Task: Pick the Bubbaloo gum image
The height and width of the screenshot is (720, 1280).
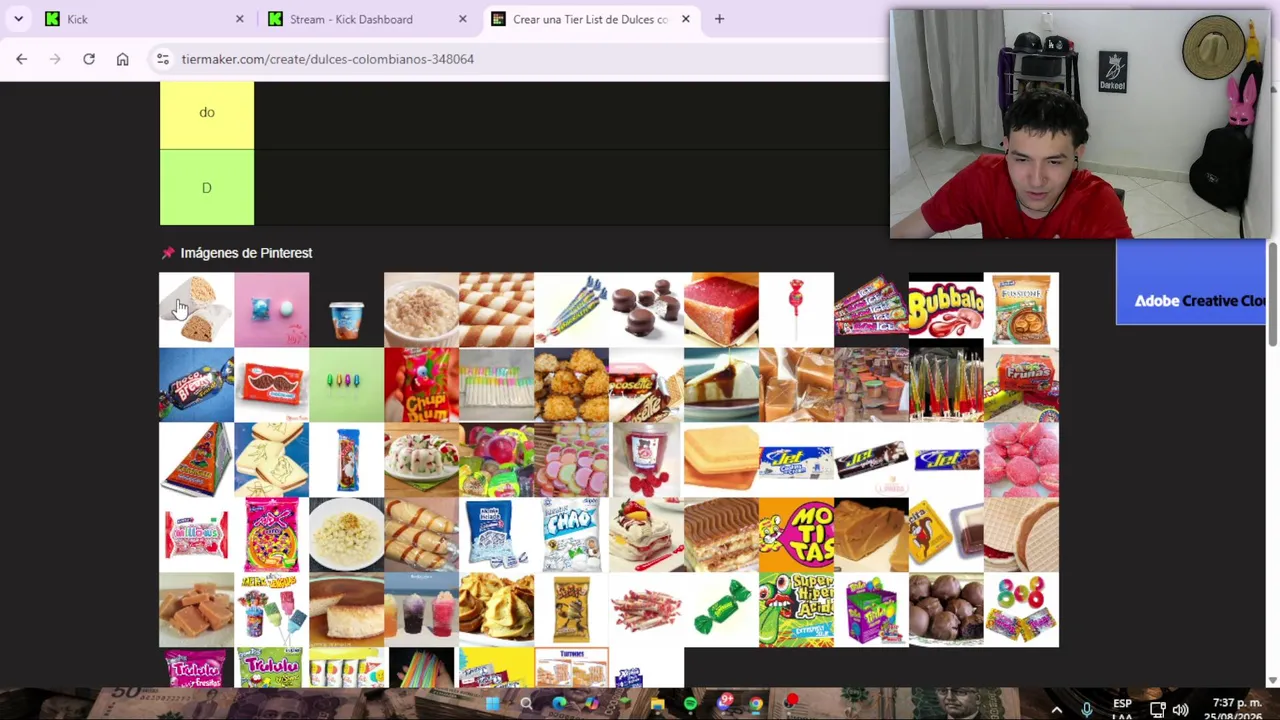Action: (946, 310)
